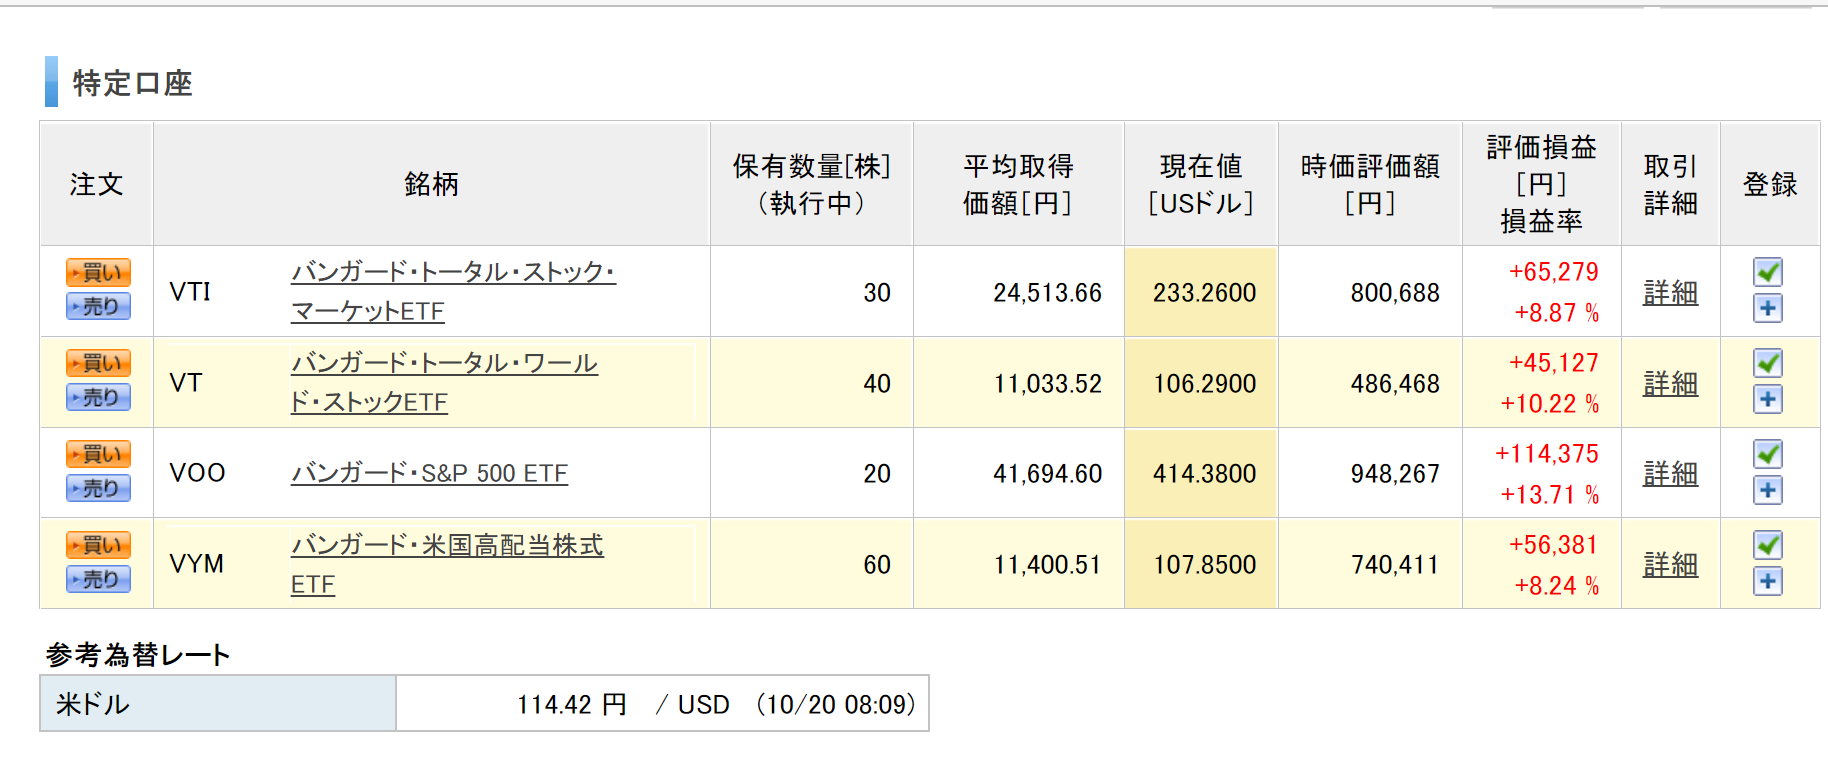Open バンガード・米国高配当株式ETF link
Screen dimensions: 1828x758
point(447,546)
